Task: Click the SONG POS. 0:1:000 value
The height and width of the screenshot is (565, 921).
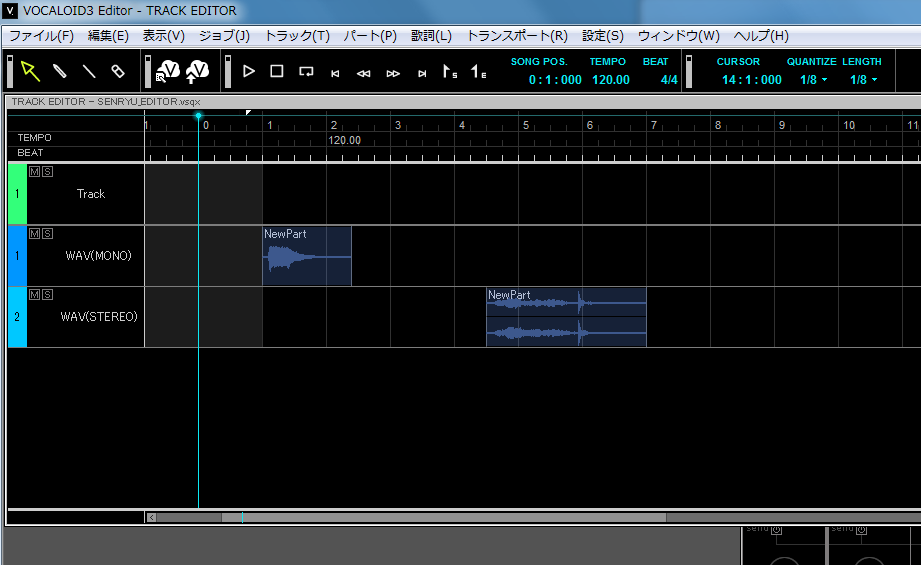Action: pos(555,80)
